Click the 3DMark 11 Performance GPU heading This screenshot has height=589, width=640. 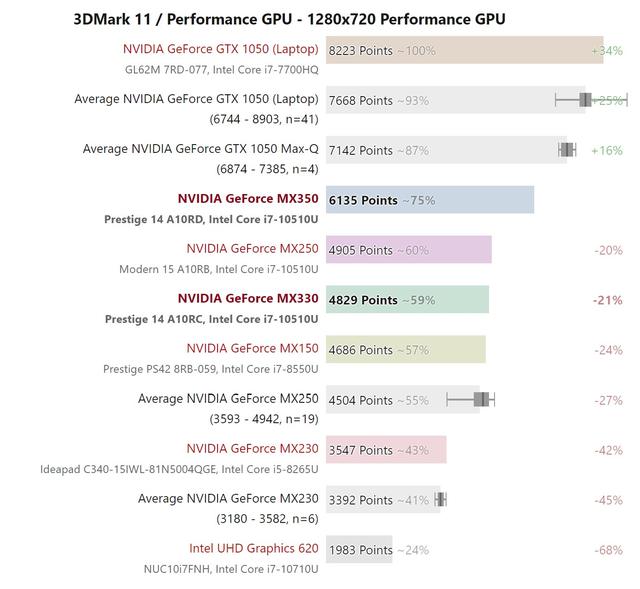[x=289, y=19]
